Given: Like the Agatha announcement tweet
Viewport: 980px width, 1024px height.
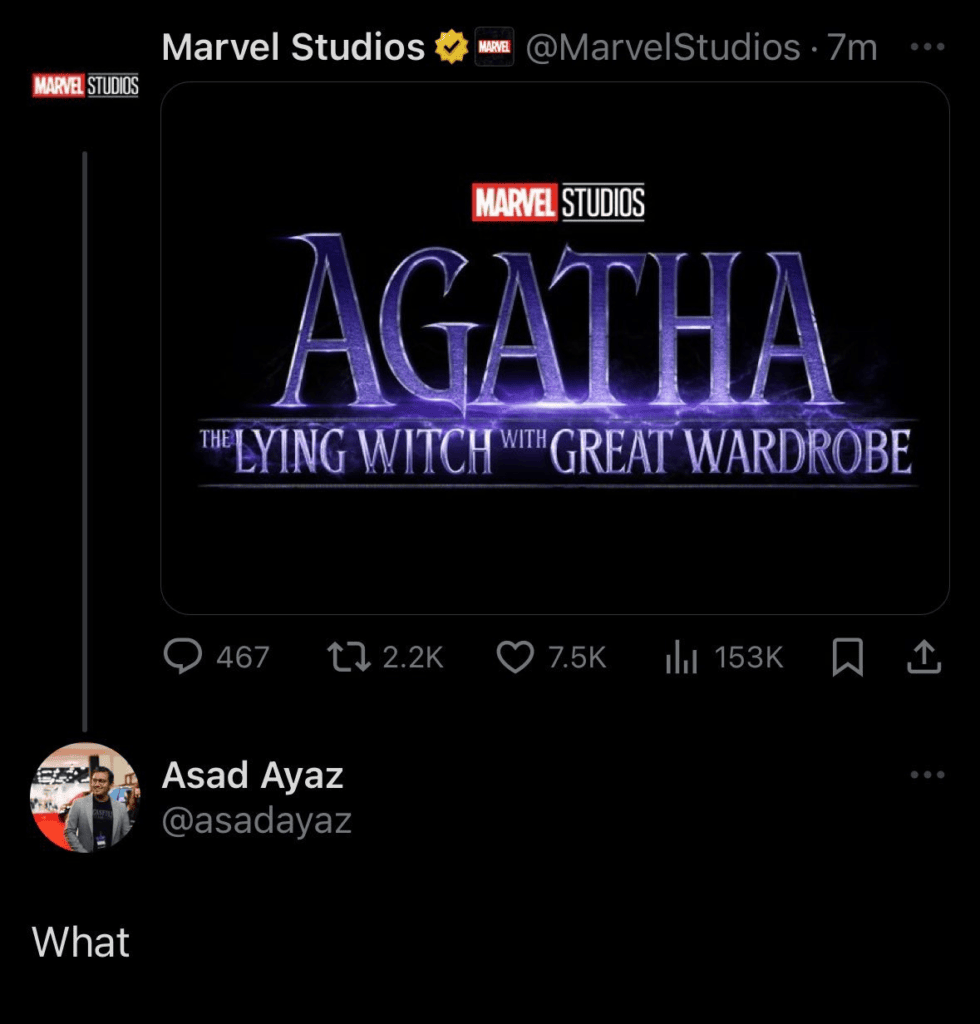Looking at the screenshot, I should coord(514,657).
